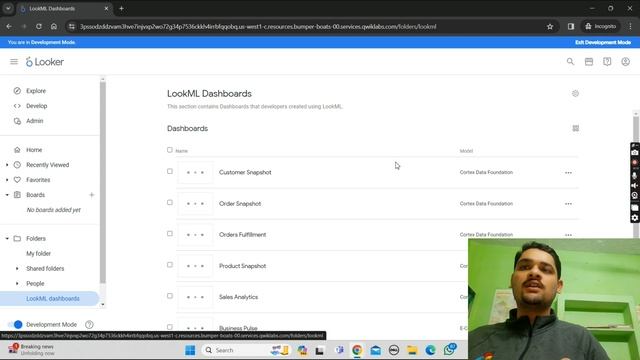Click Exit Development Mode
640x360 pixels.
coord(603,42)
